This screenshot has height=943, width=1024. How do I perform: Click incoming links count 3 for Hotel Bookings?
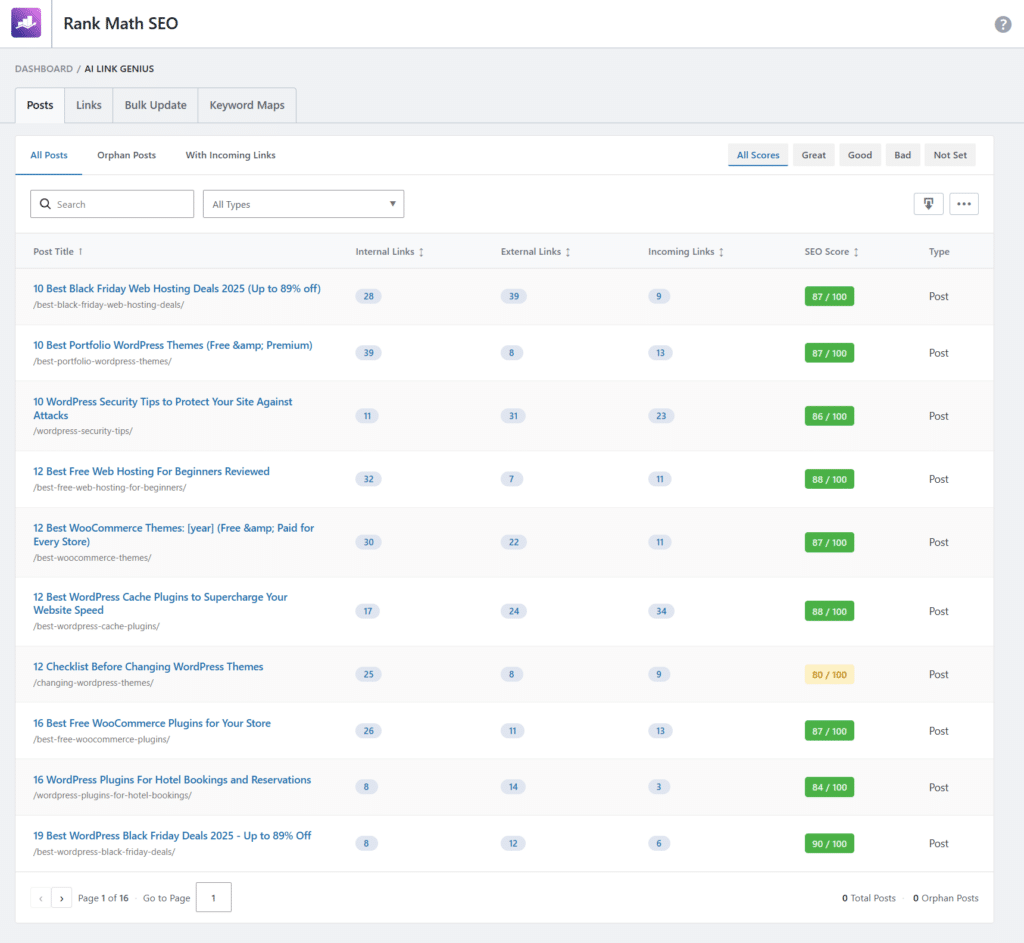[659, 787]
